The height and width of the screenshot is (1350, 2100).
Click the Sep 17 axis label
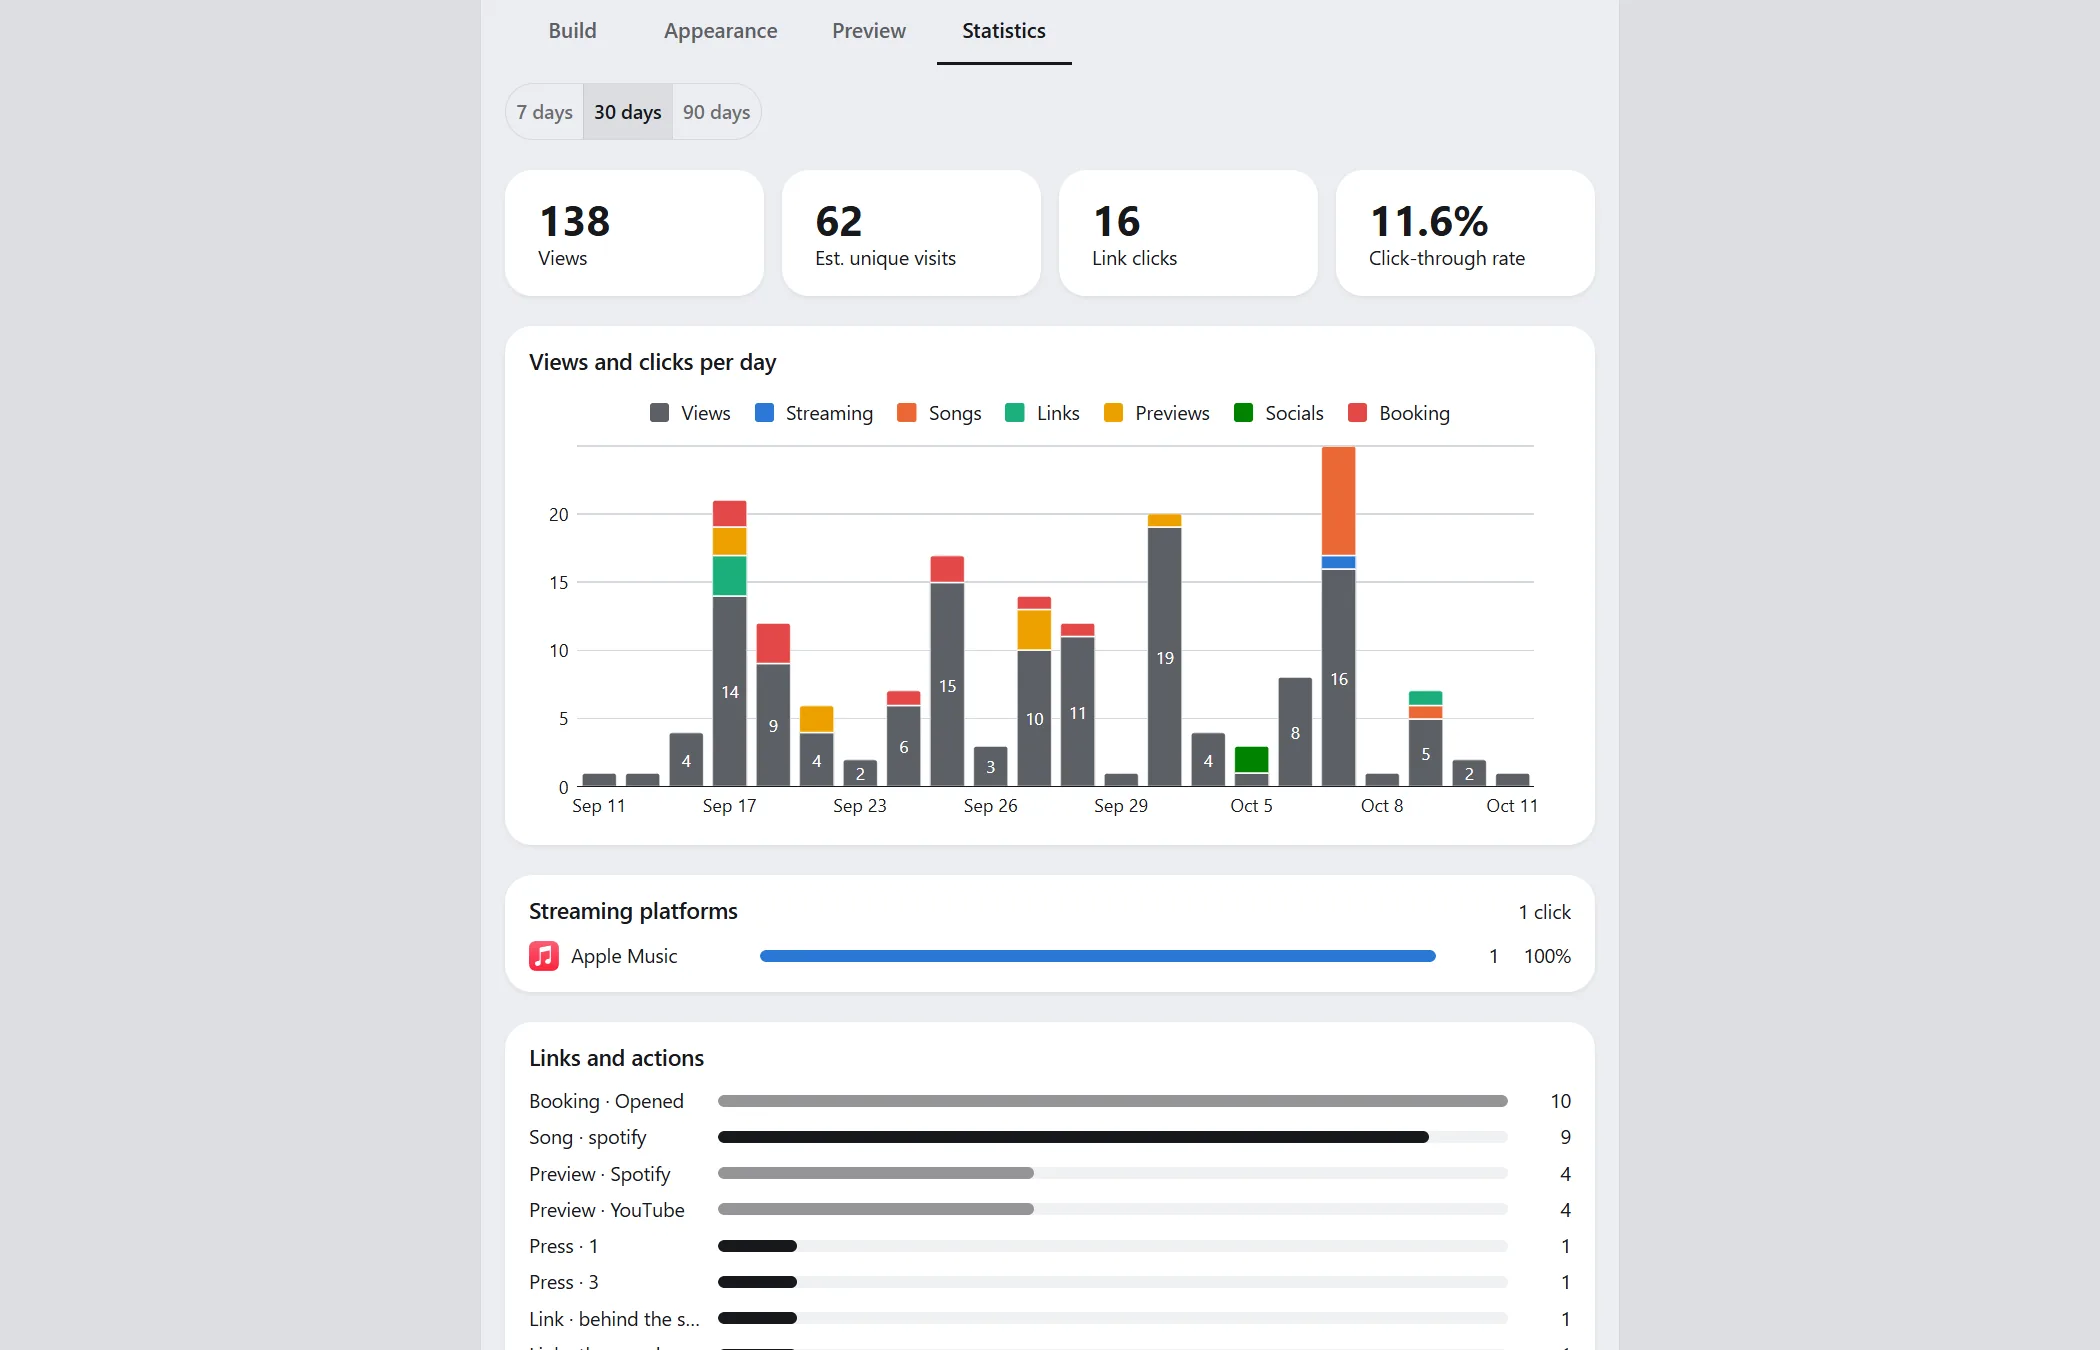[x=729, y=806]
